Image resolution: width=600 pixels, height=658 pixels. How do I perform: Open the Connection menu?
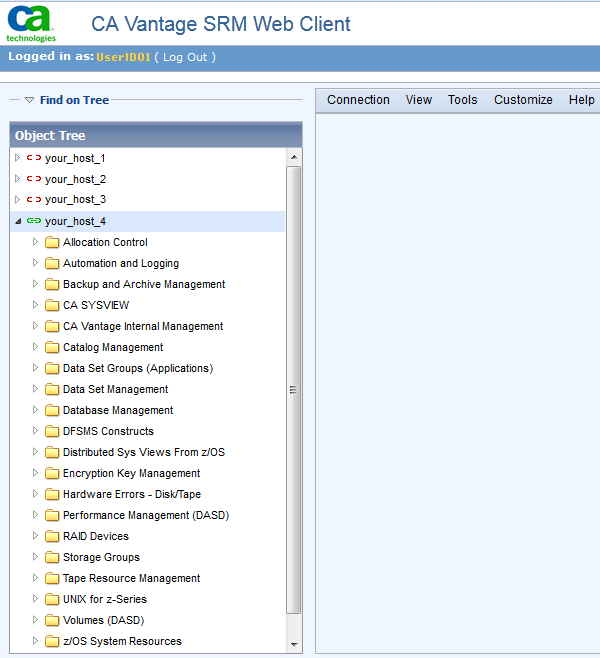click(358, 100)
